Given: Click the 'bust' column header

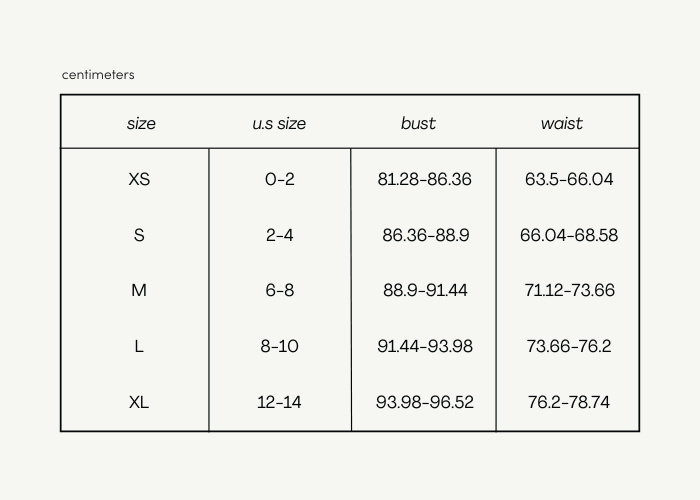Looking at the screenshot, I should click(418, 124).
